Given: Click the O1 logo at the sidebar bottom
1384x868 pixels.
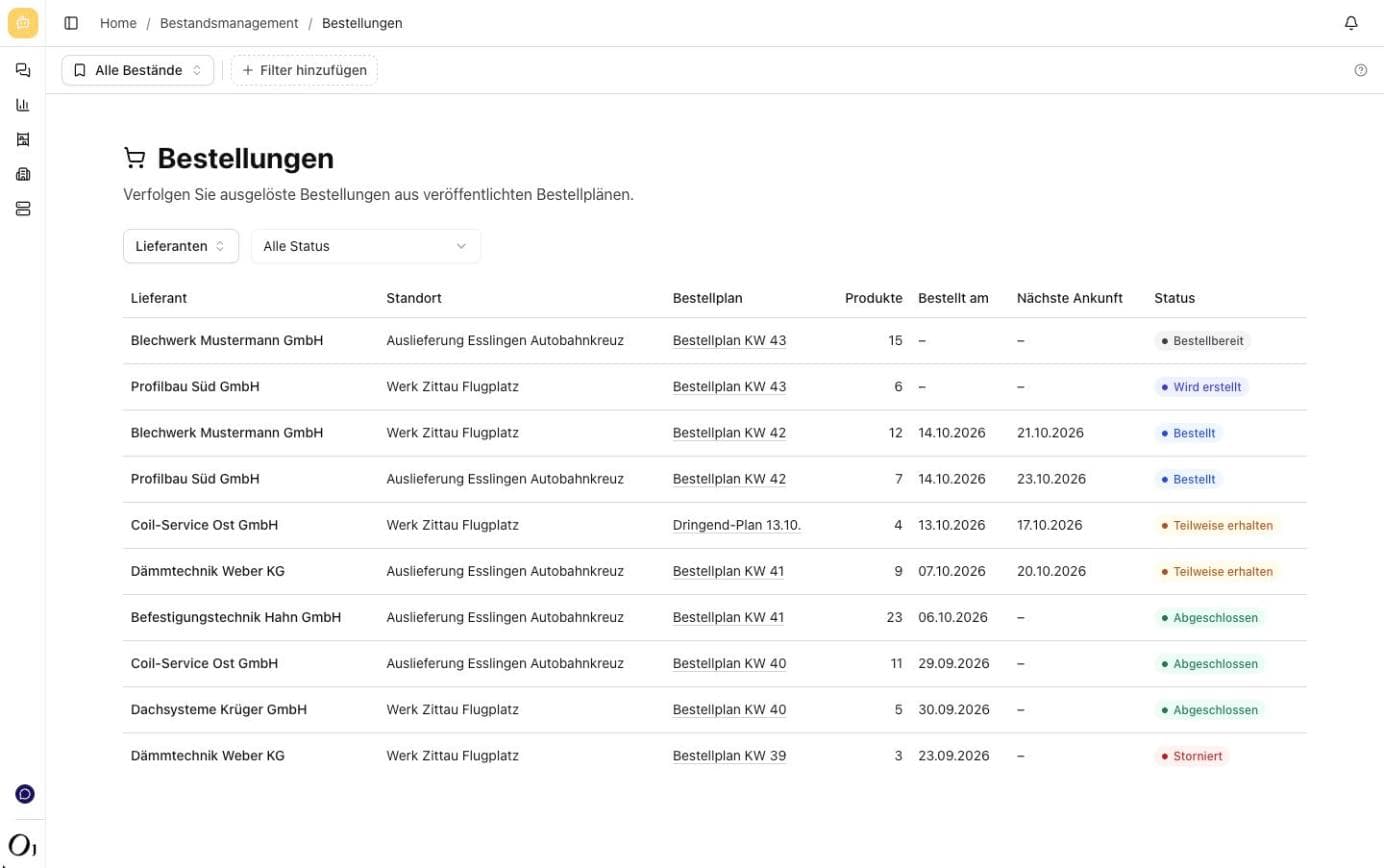Looking at the screenshot, I should point(22,845).
